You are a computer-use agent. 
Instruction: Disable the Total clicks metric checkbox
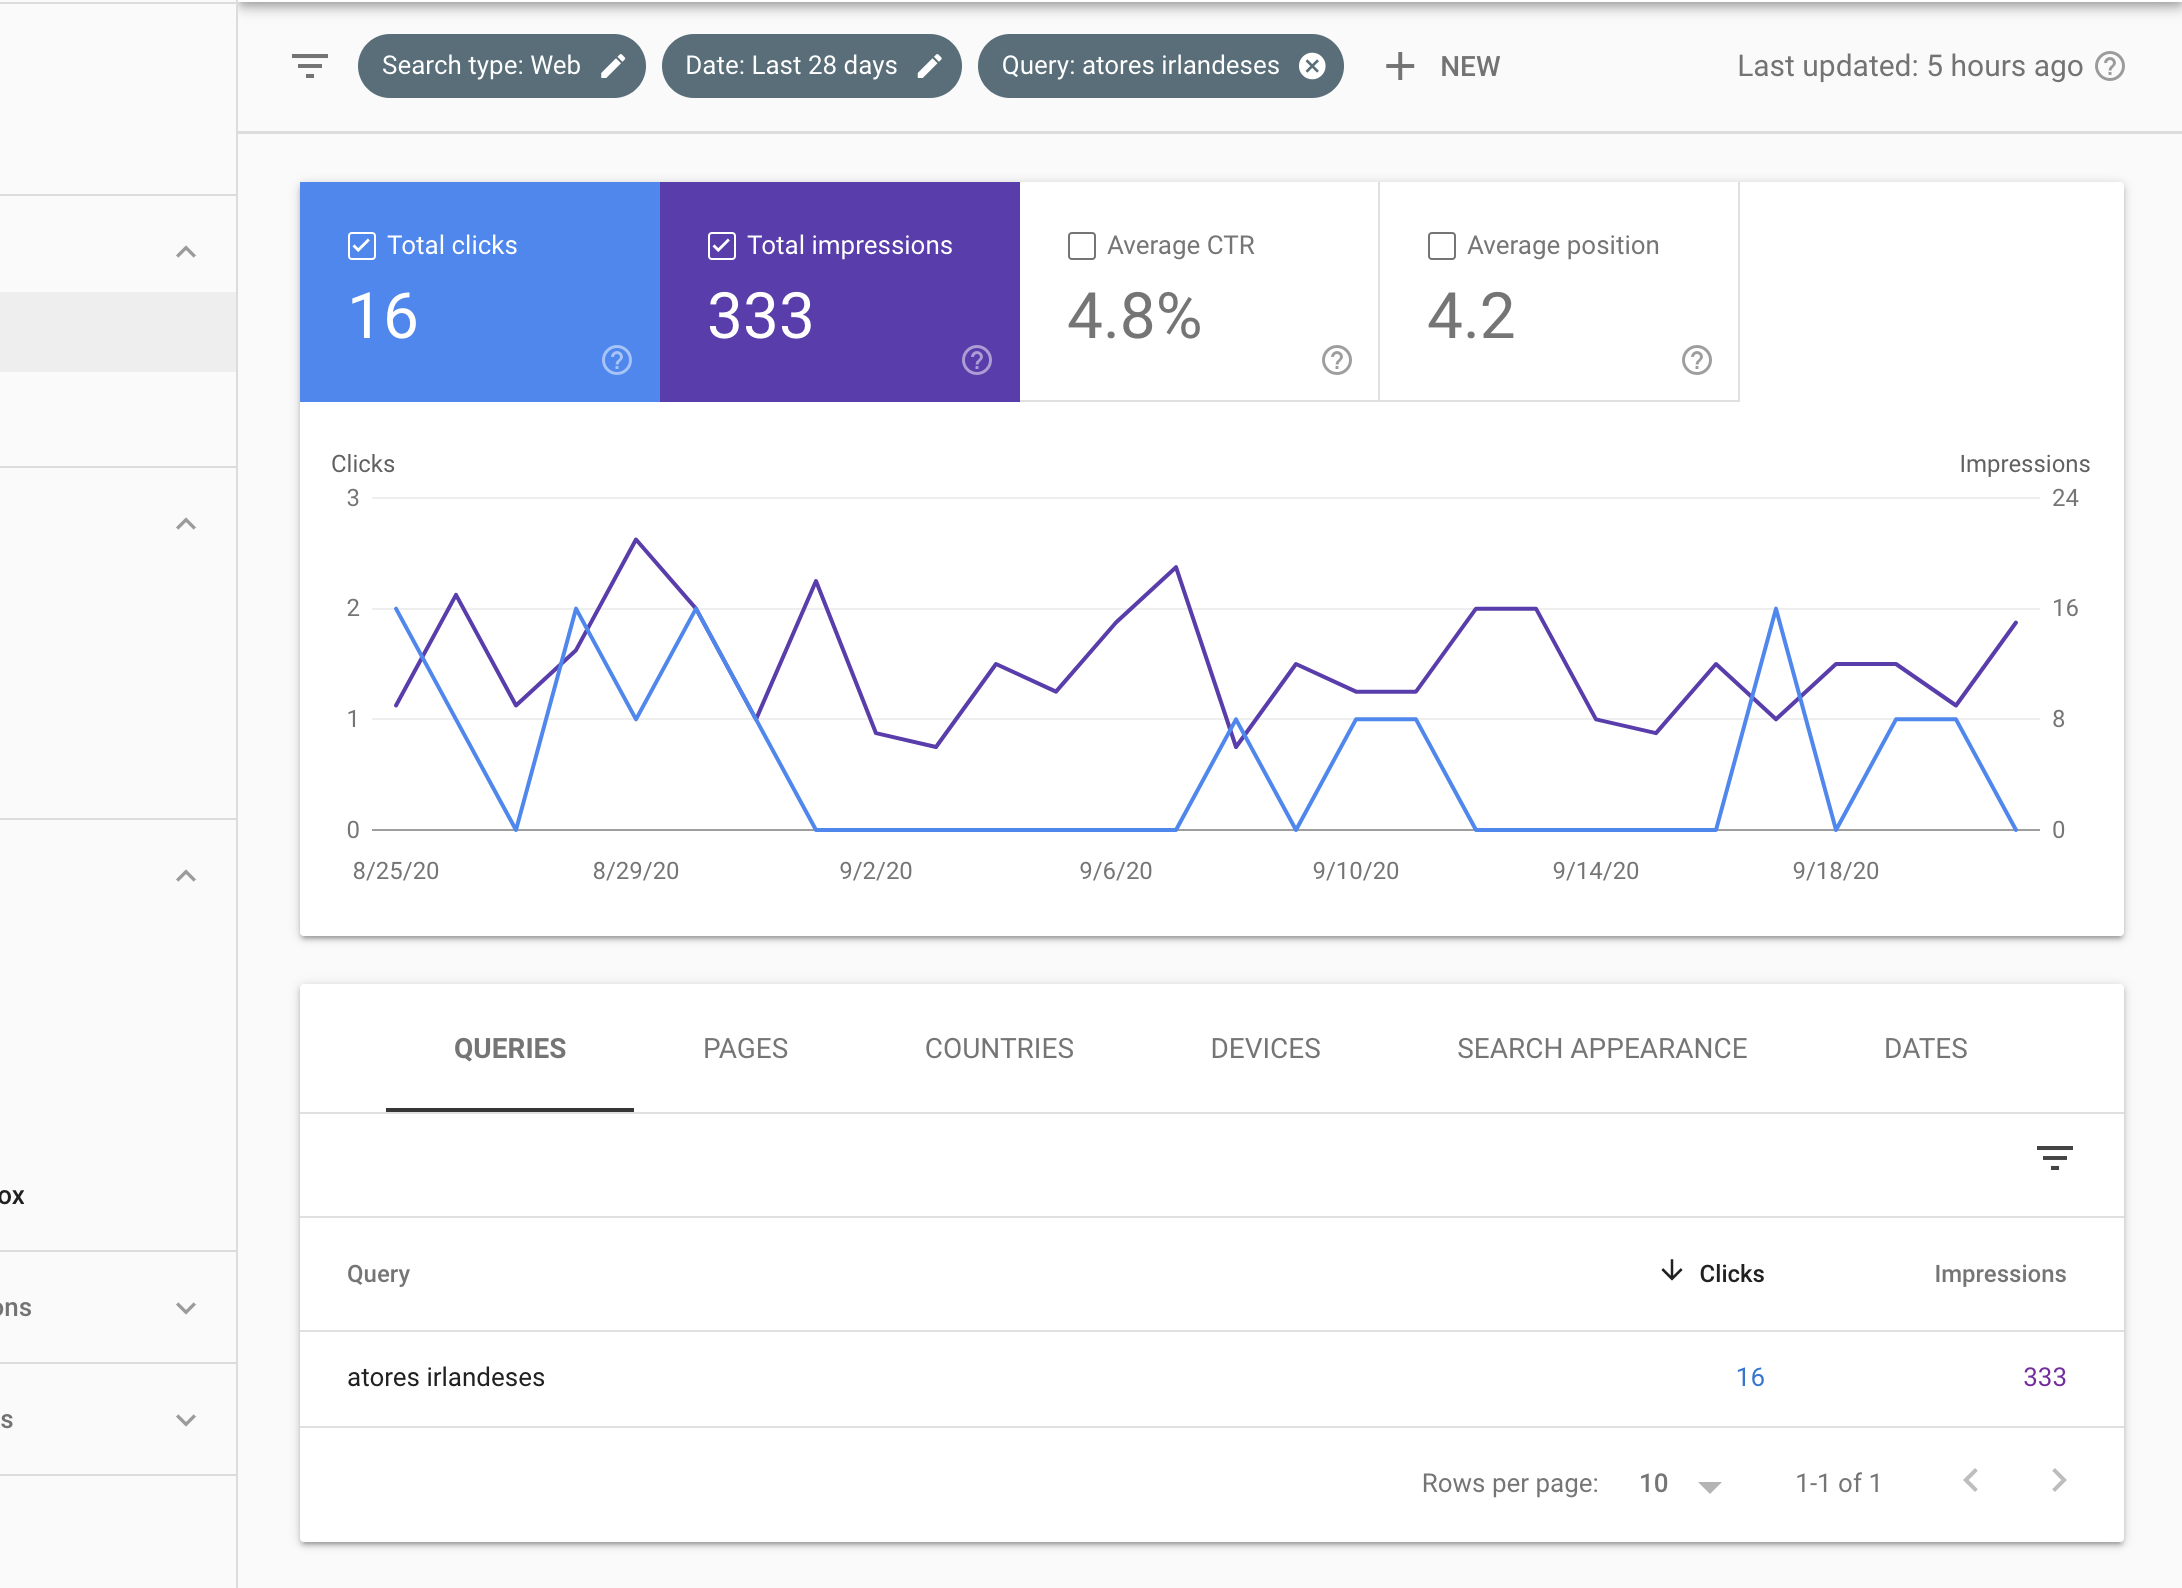click(361, 245)
